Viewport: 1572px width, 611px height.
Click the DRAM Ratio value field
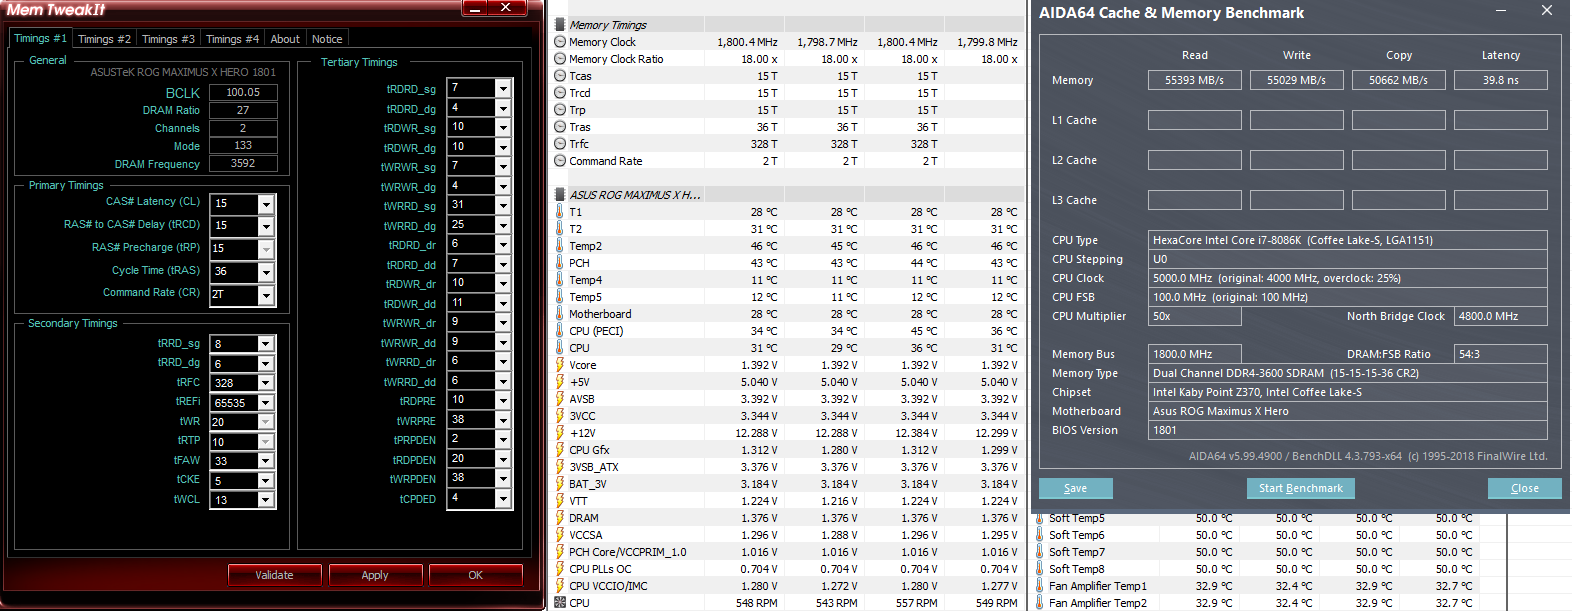[243, 110]
